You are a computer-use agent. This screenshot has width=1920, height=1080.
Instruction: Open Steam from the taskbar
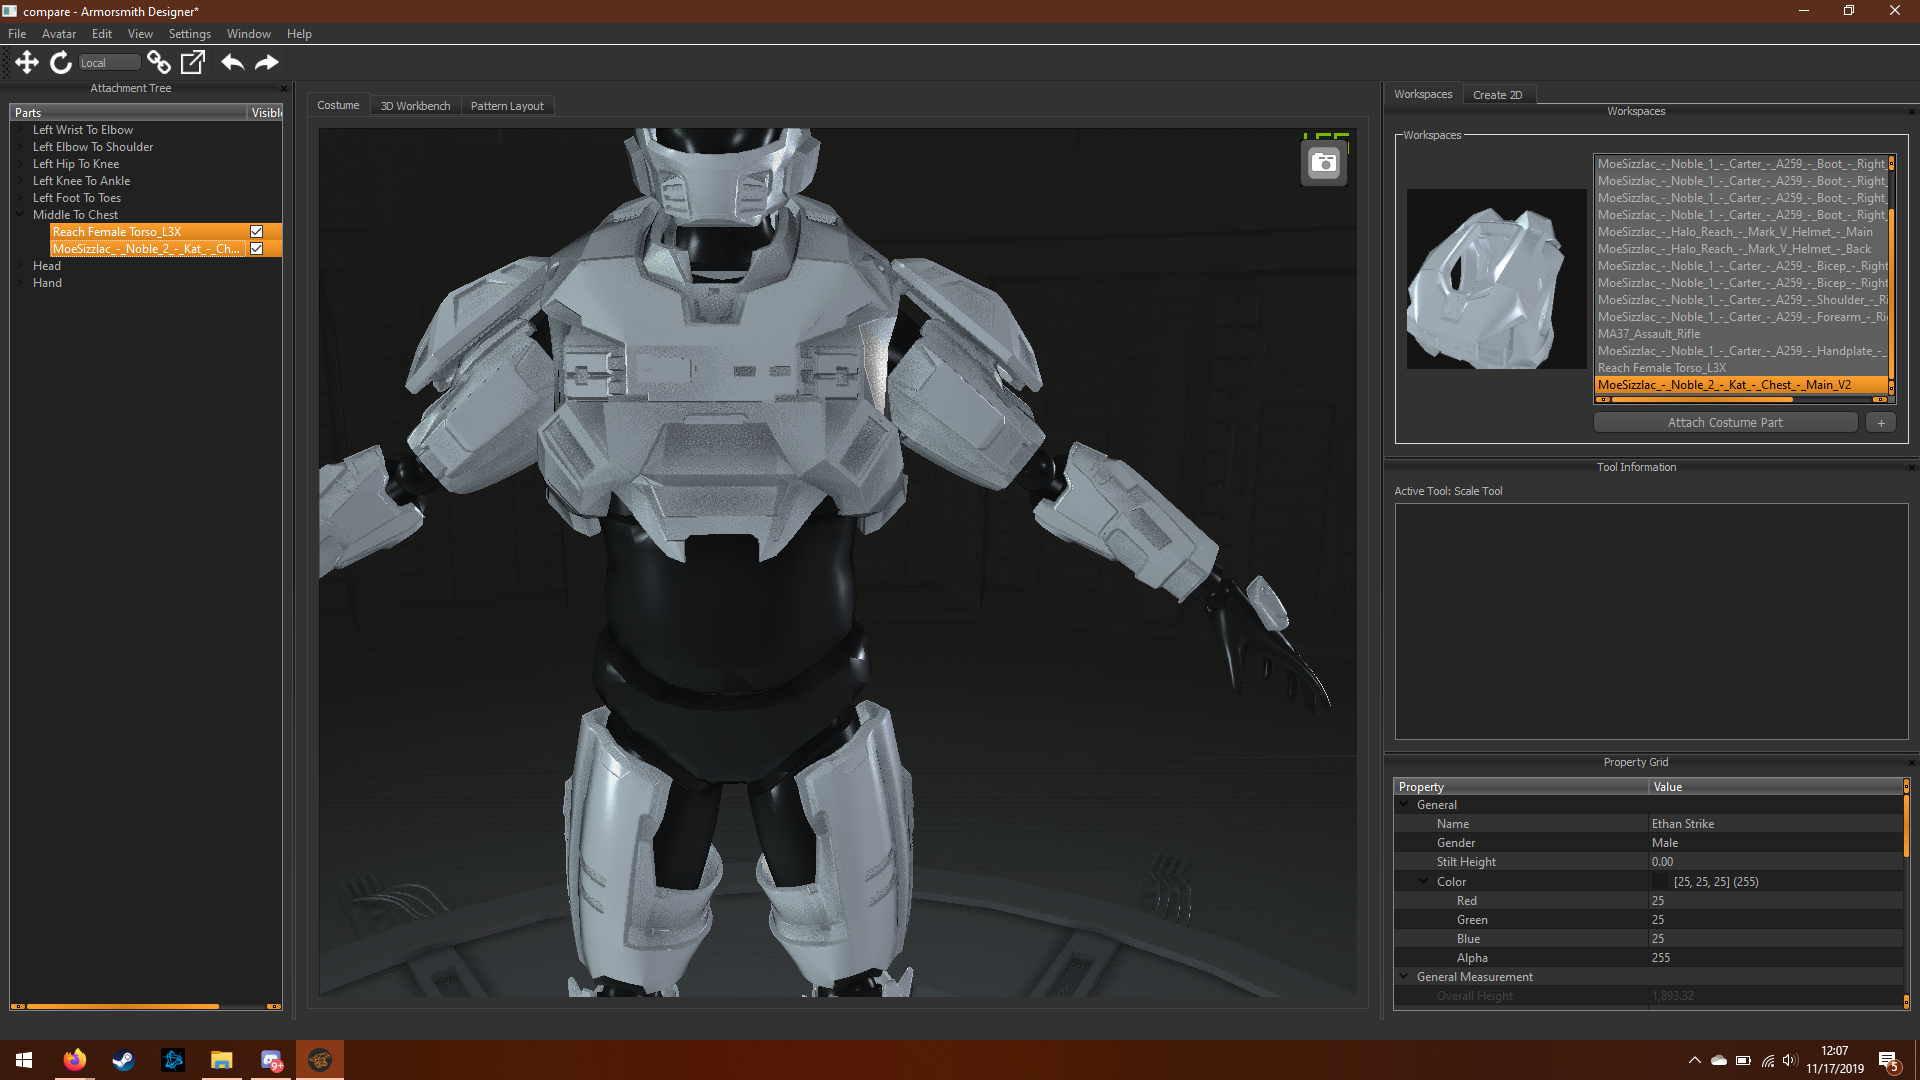(x=123, y=1060)
